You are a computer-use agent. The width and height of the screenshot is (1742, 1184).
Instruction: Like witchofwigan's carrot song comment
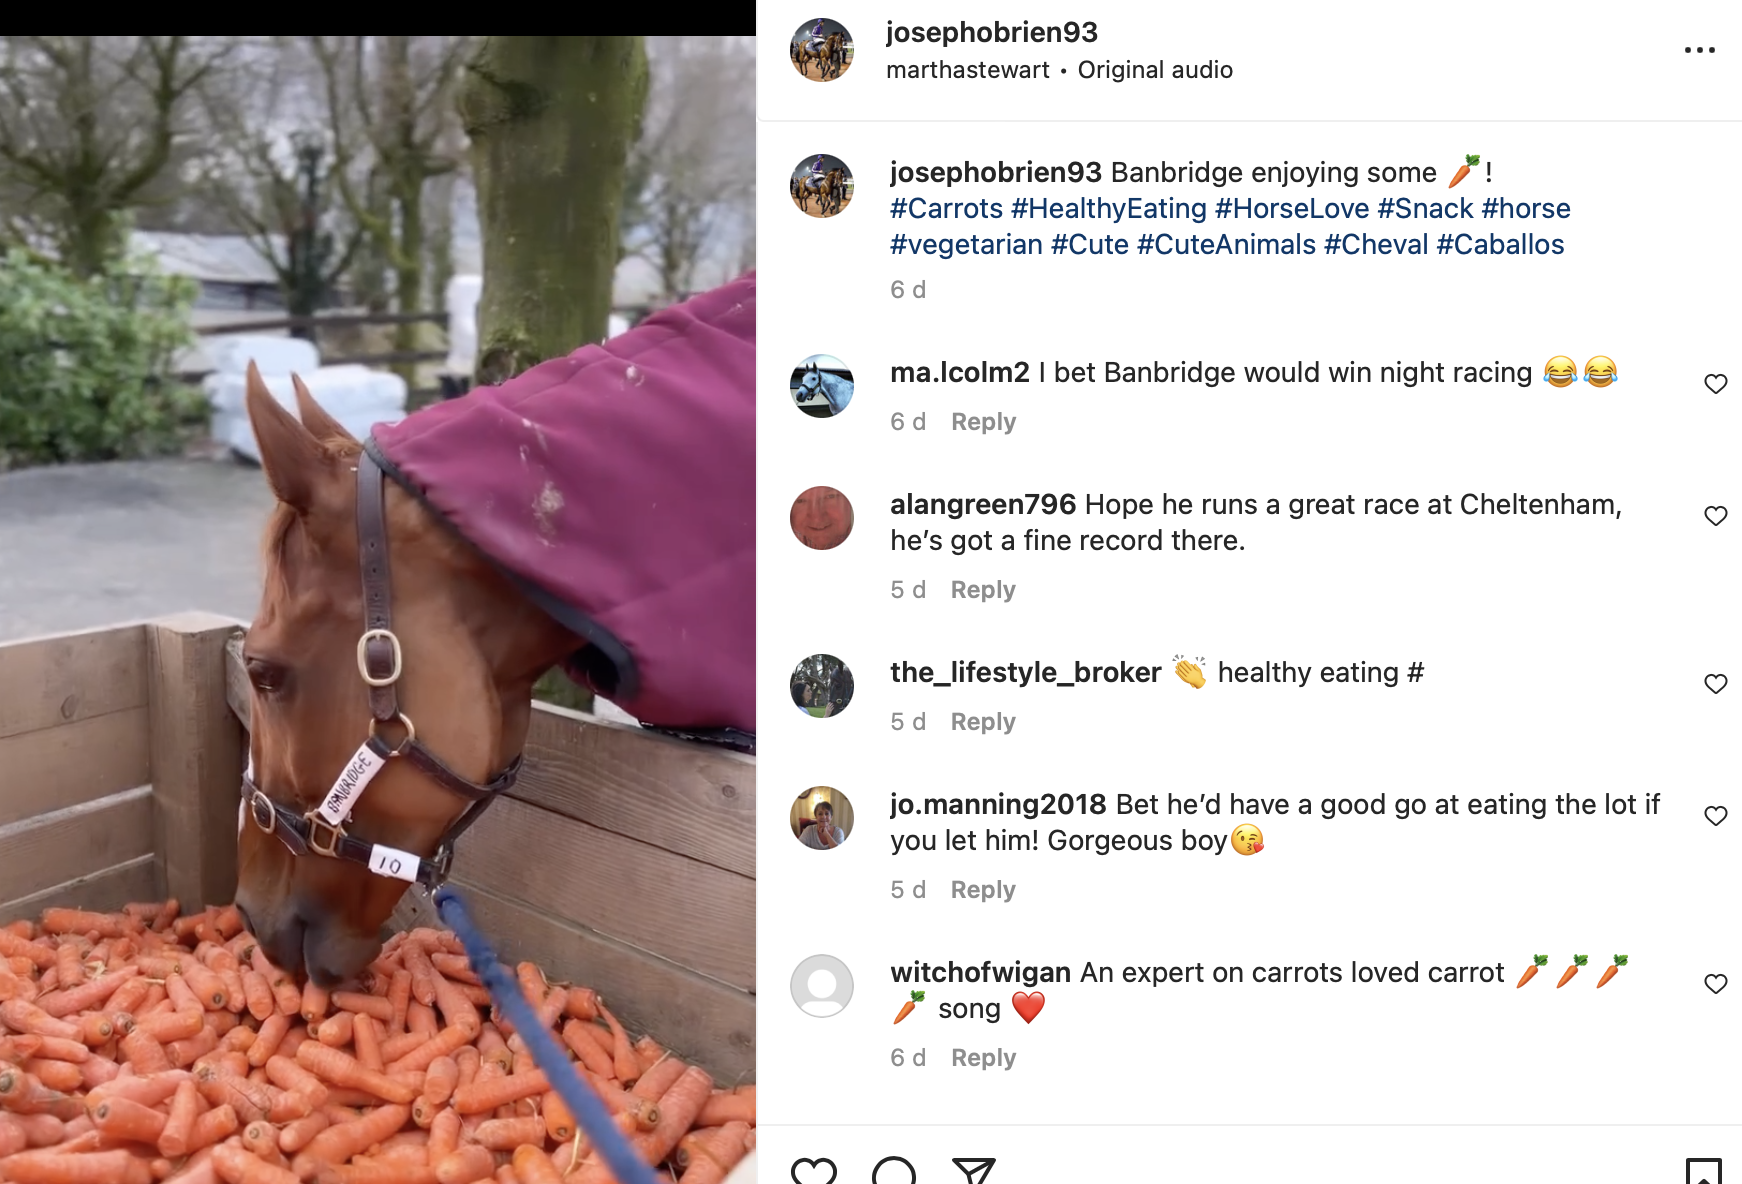(x=1716, y=984)
